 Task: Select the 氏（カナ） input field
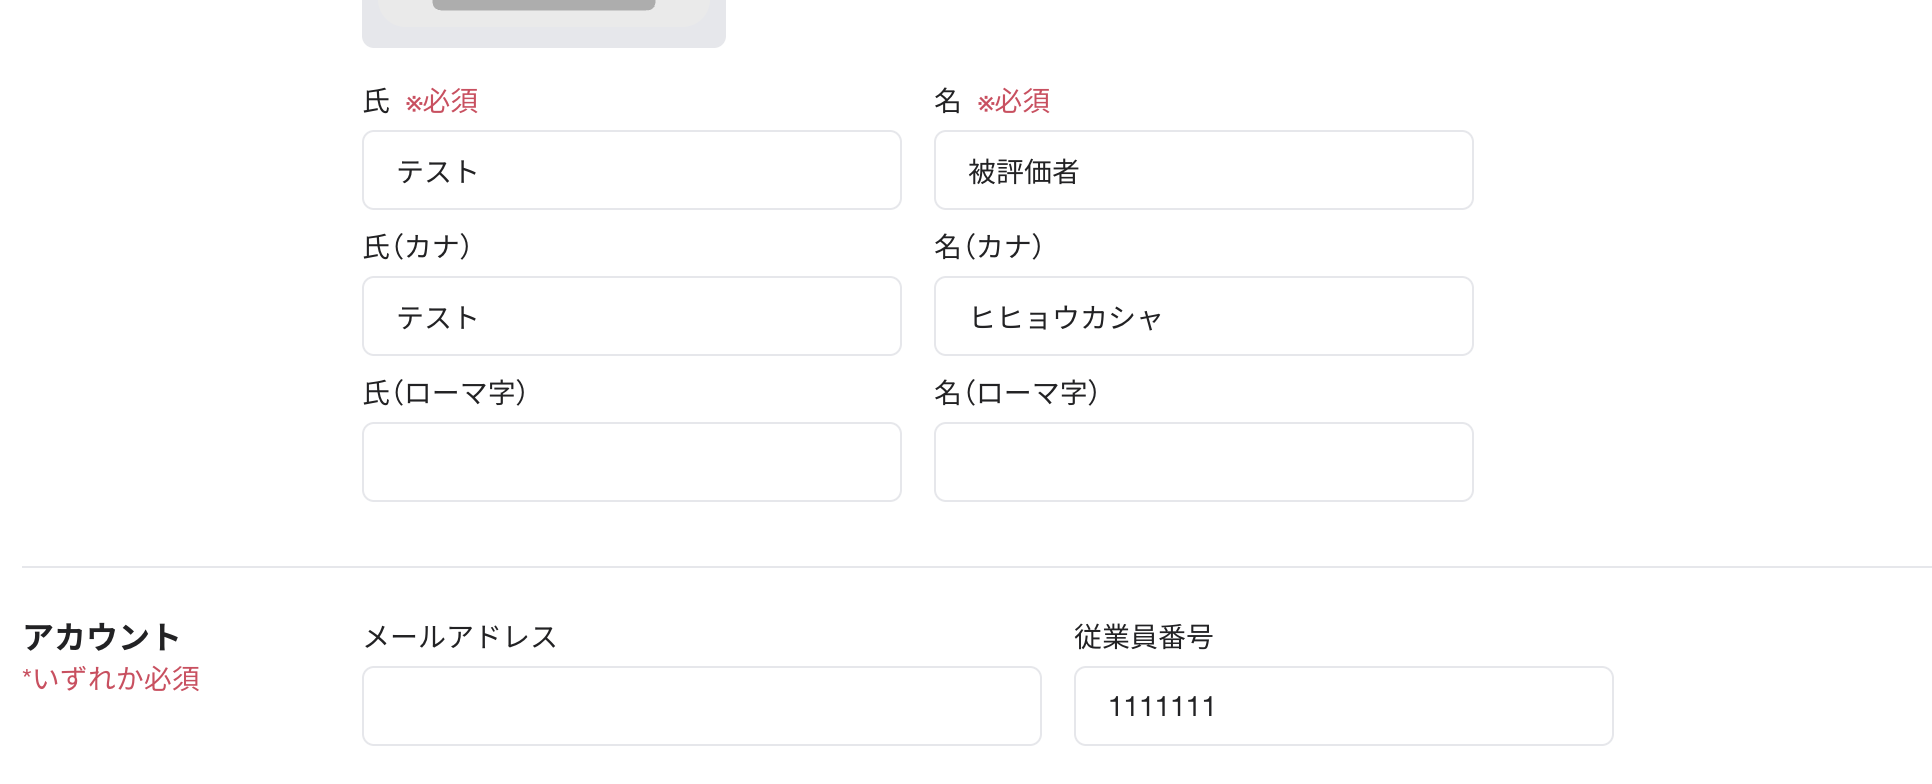tap(630, 316)
